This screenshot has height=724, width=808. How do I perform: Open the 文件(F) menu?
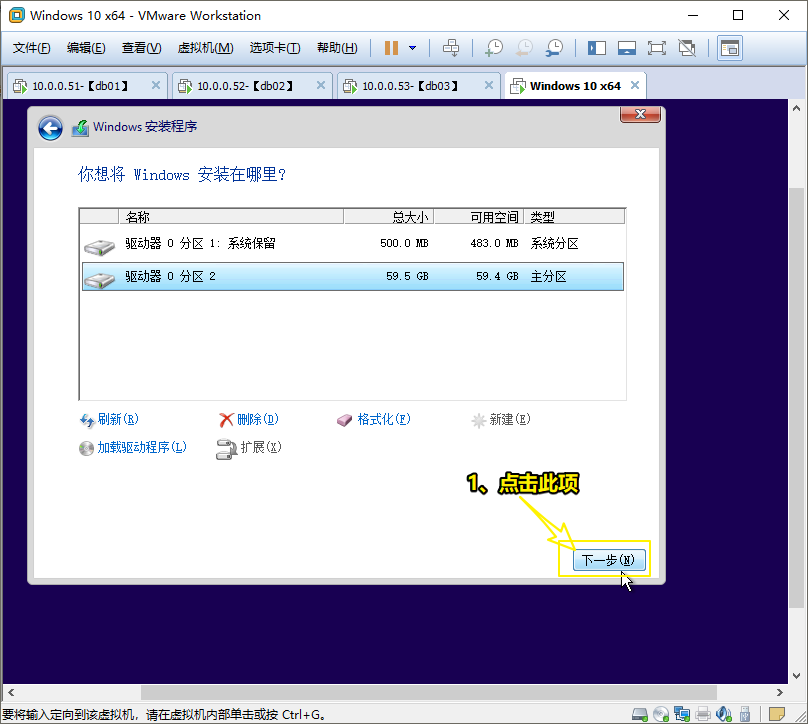pyautogui.click(x=31, y=48)
